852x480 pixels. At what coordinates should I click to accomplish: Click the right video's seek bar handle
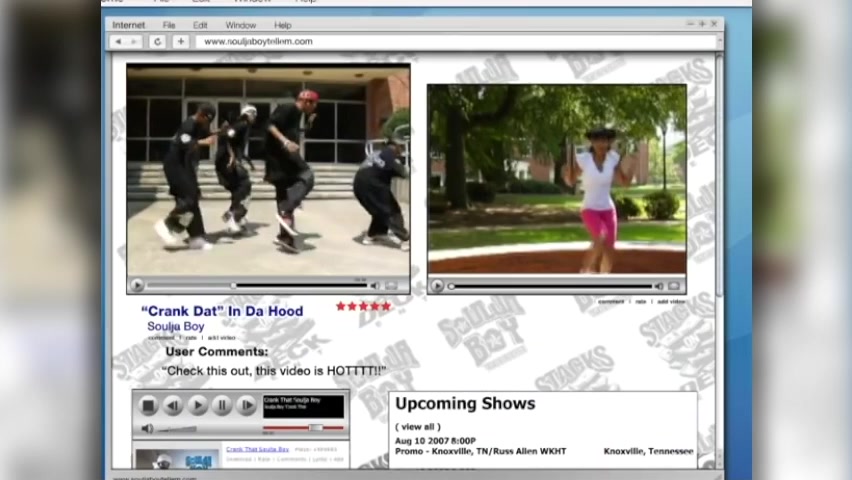pyautogui.click(x=451, y=286)
